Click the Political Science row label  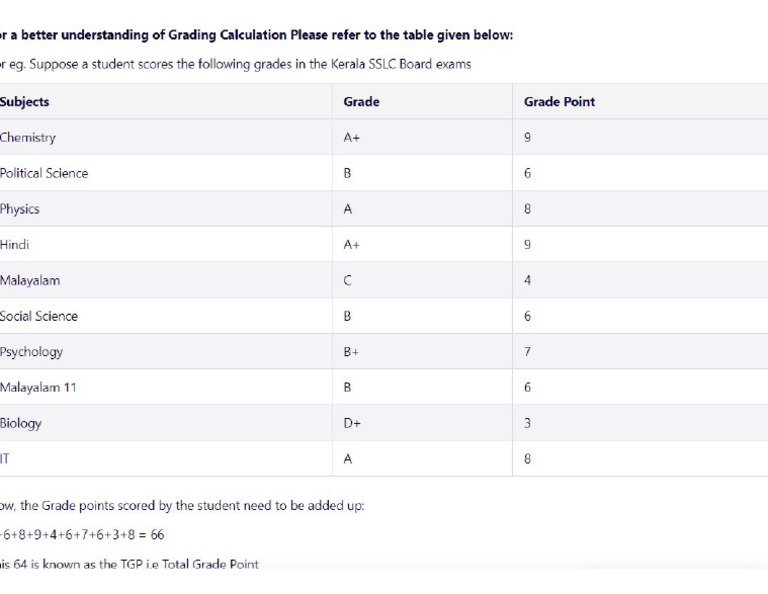click(44, 173)
